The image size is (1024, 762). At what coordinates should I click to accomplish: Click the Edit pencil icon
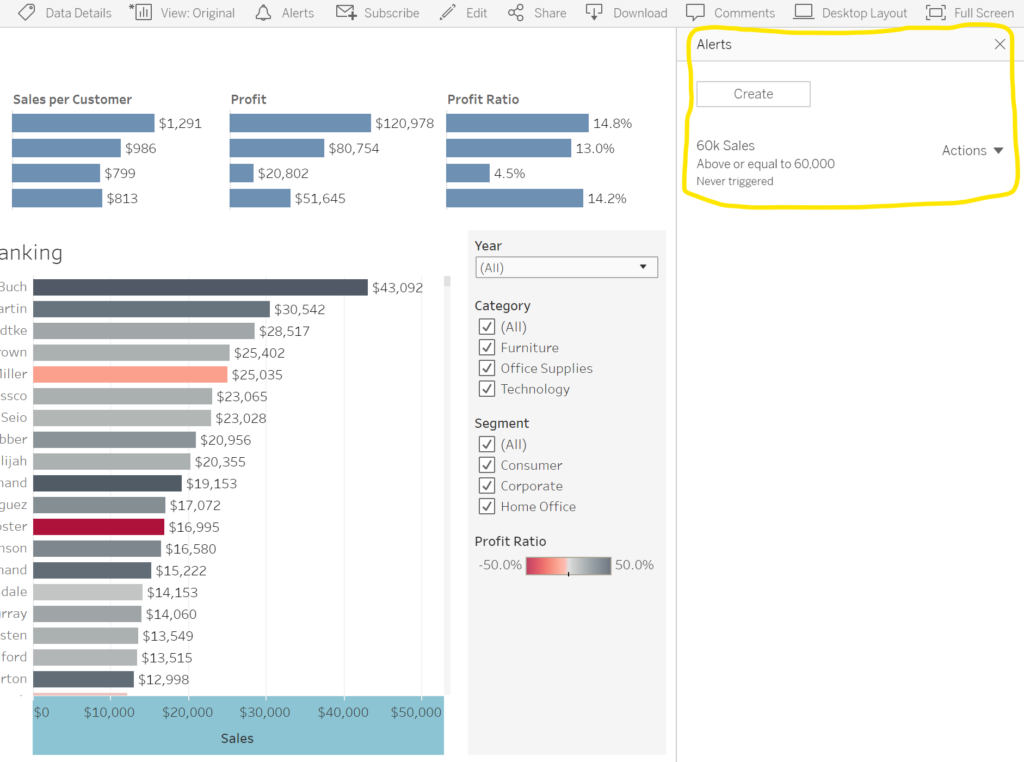[448, 13]
